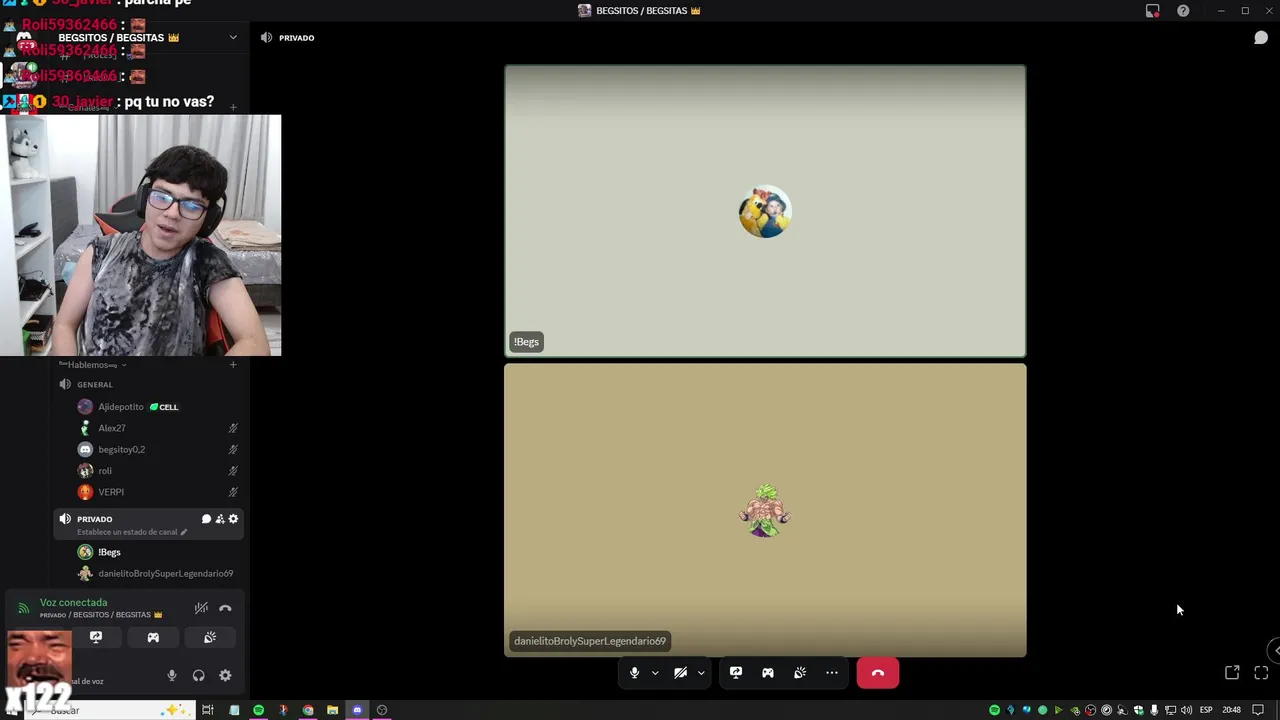Click the 20:48 taskbar clock
Image resolution: width=1280 pixels, height=720 pixels.
tap(1232, 710)
